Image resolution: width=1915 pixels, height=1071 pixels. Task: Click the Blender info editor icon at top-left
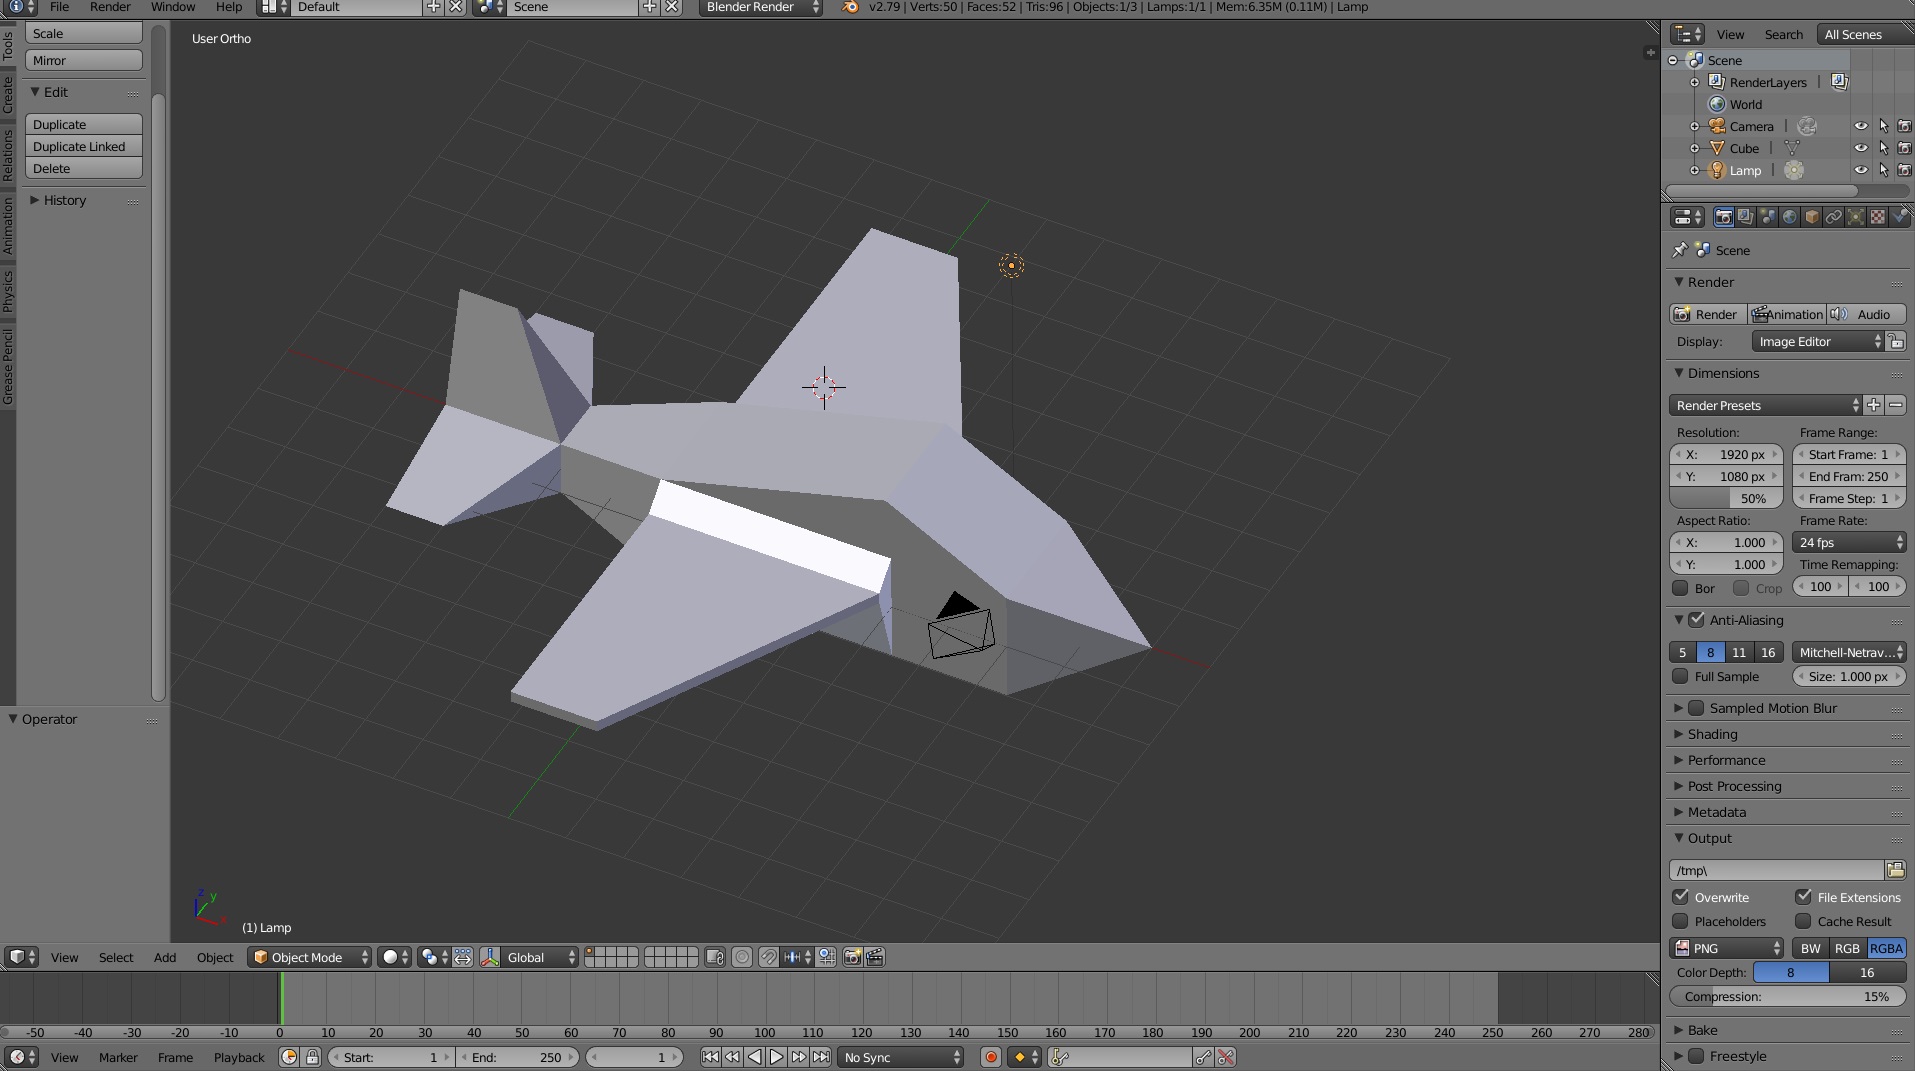[19, 7]
